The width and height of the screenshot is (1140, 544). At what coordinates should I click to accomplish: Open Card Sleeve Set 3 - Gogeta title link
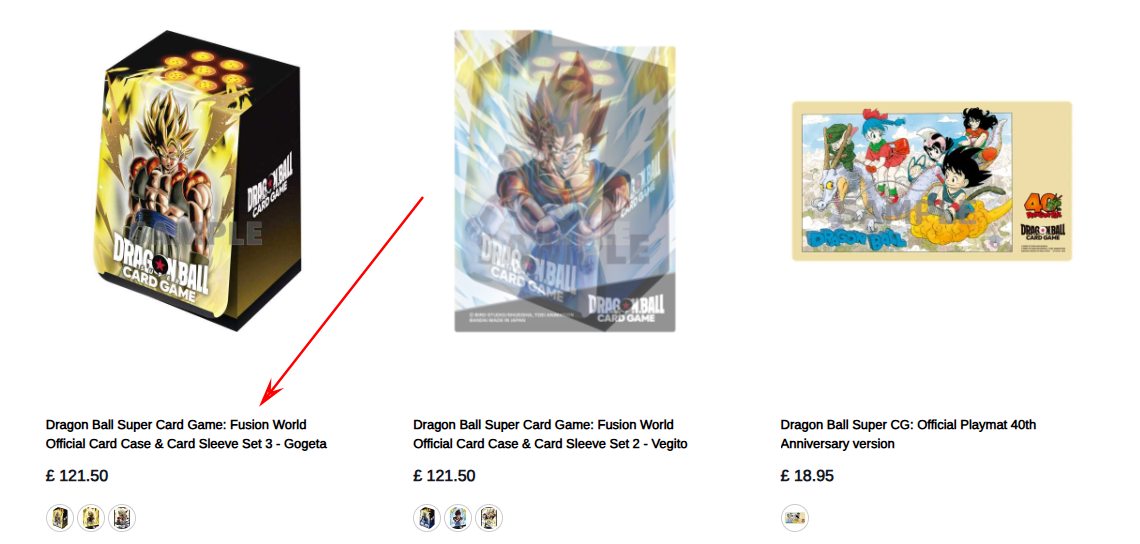pos(186,433)
